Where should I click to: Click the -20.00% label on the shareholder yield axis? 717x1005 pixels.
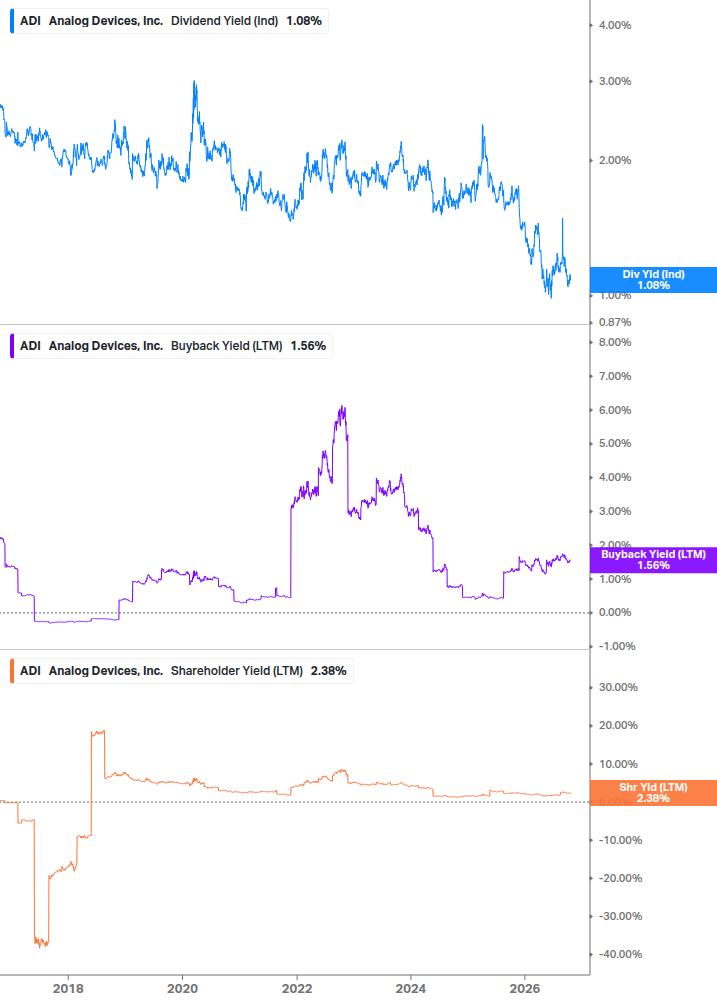[x=620, y=878]
